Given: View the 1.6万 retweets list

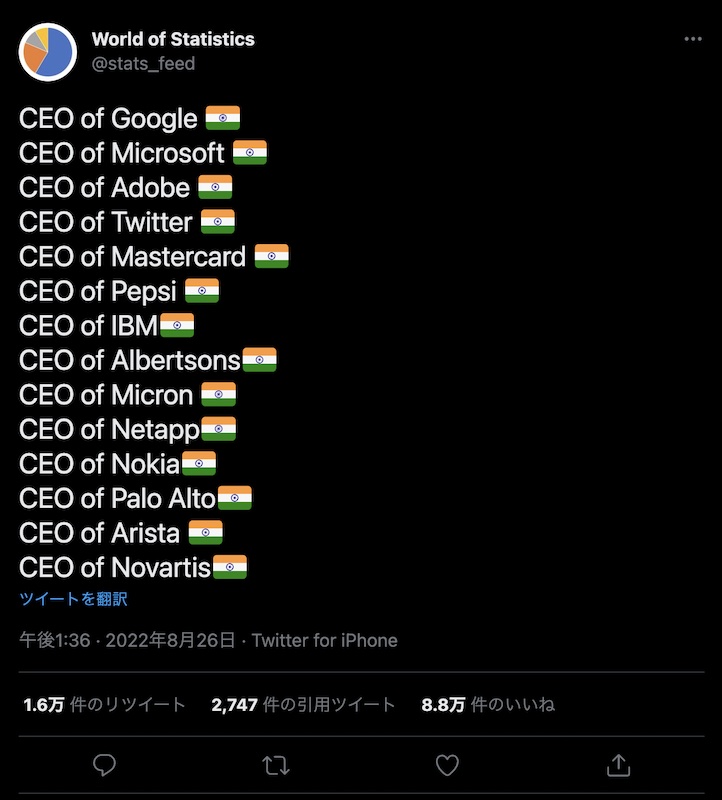Looking at the screenshot, I should (104, 704).
